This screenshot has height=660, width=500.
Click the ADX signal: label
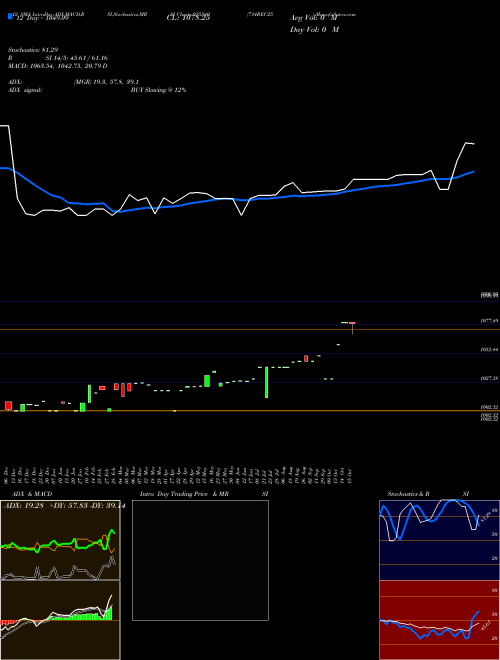pos(25,90)
